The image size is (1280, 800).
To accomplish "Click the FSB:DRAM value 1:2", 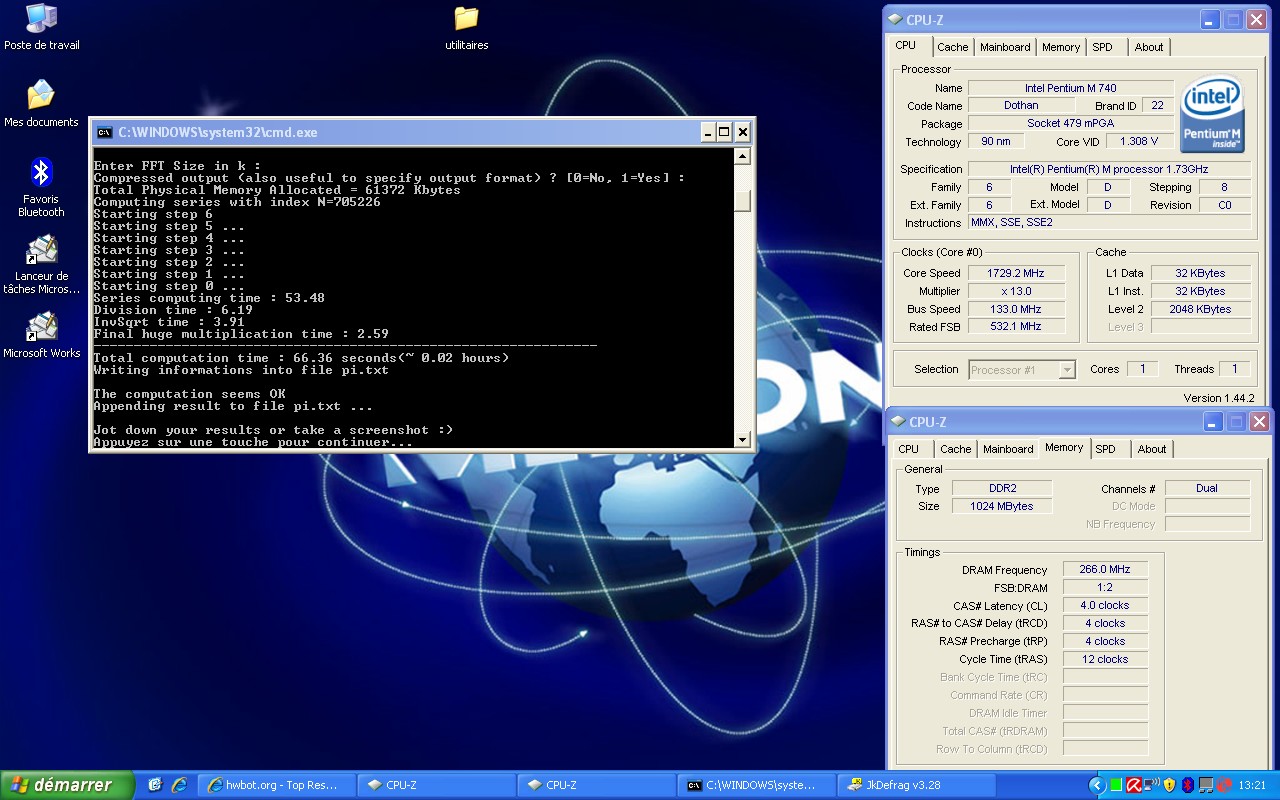I will [1105, 587].
